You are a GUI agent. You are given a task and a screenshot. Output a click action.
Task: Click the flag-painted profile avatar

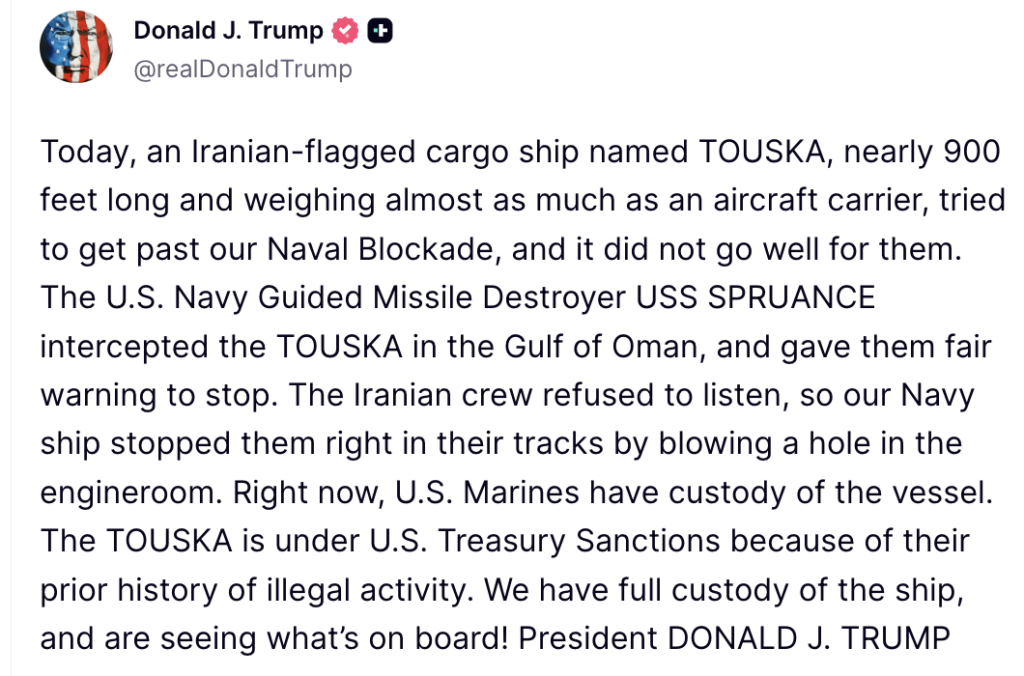pyautogui.click(x=75, y=47)
